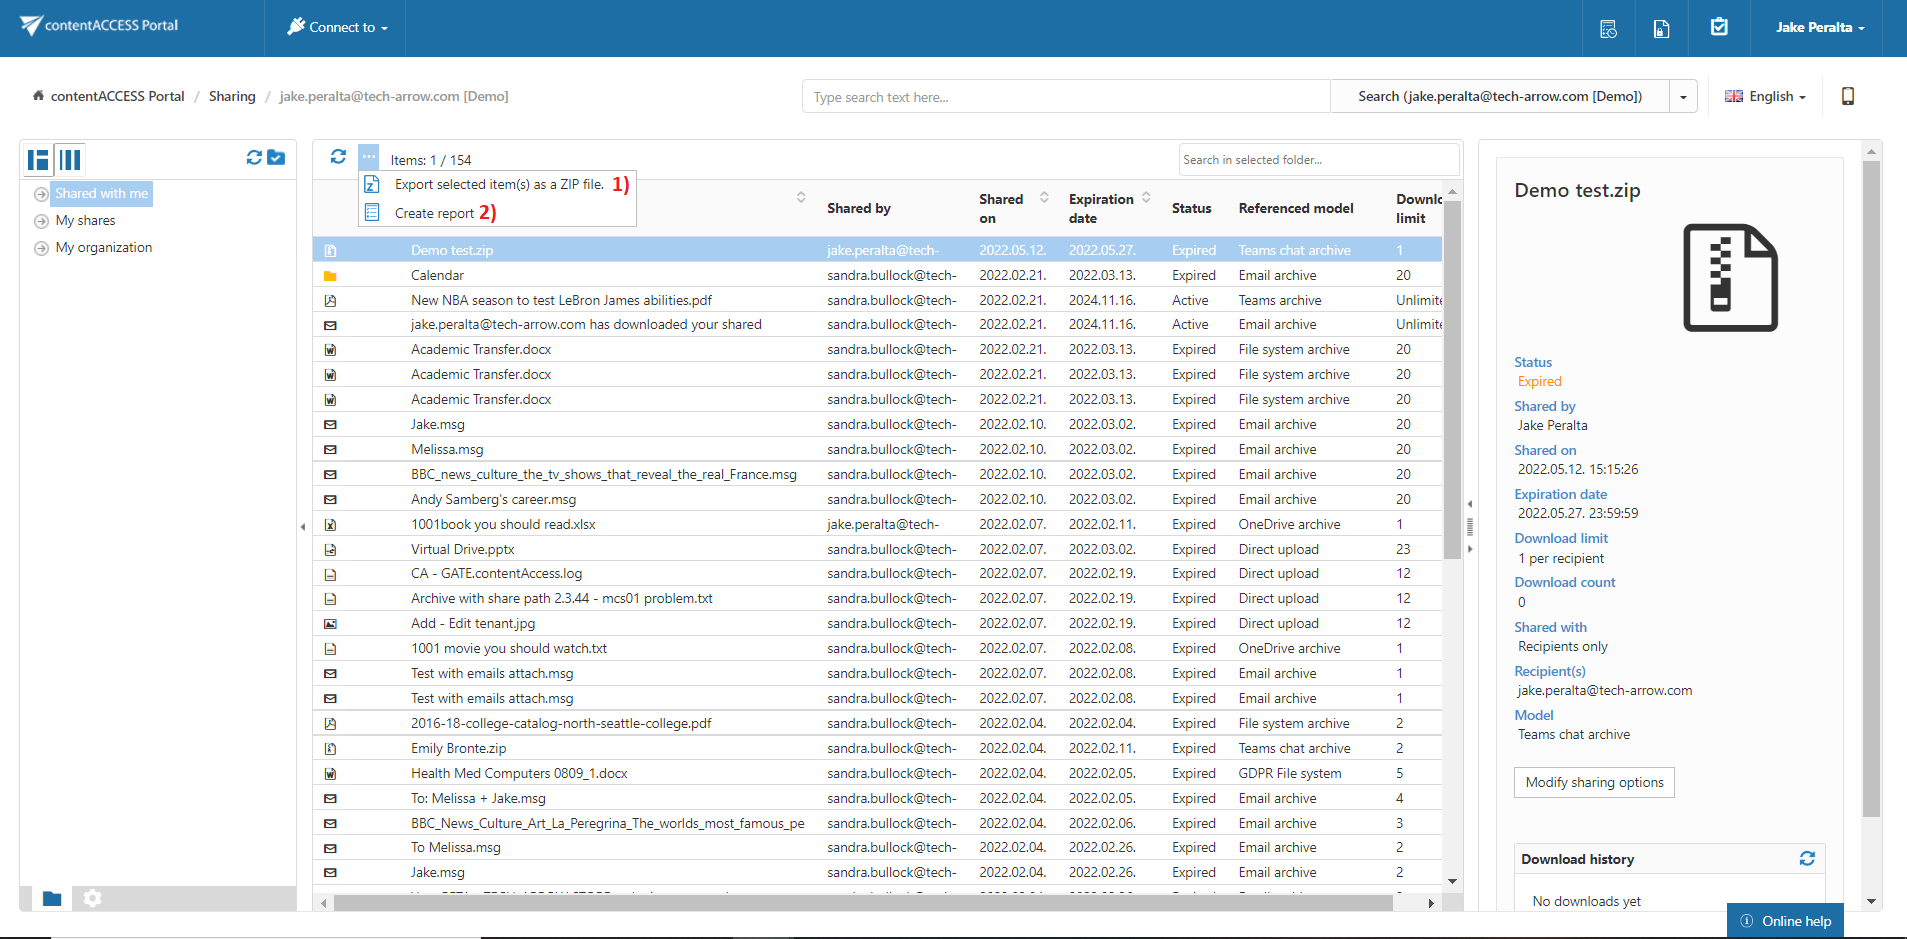Click the folder checkmark icon in left panel

pyautogui.click(x=277, y=158)
